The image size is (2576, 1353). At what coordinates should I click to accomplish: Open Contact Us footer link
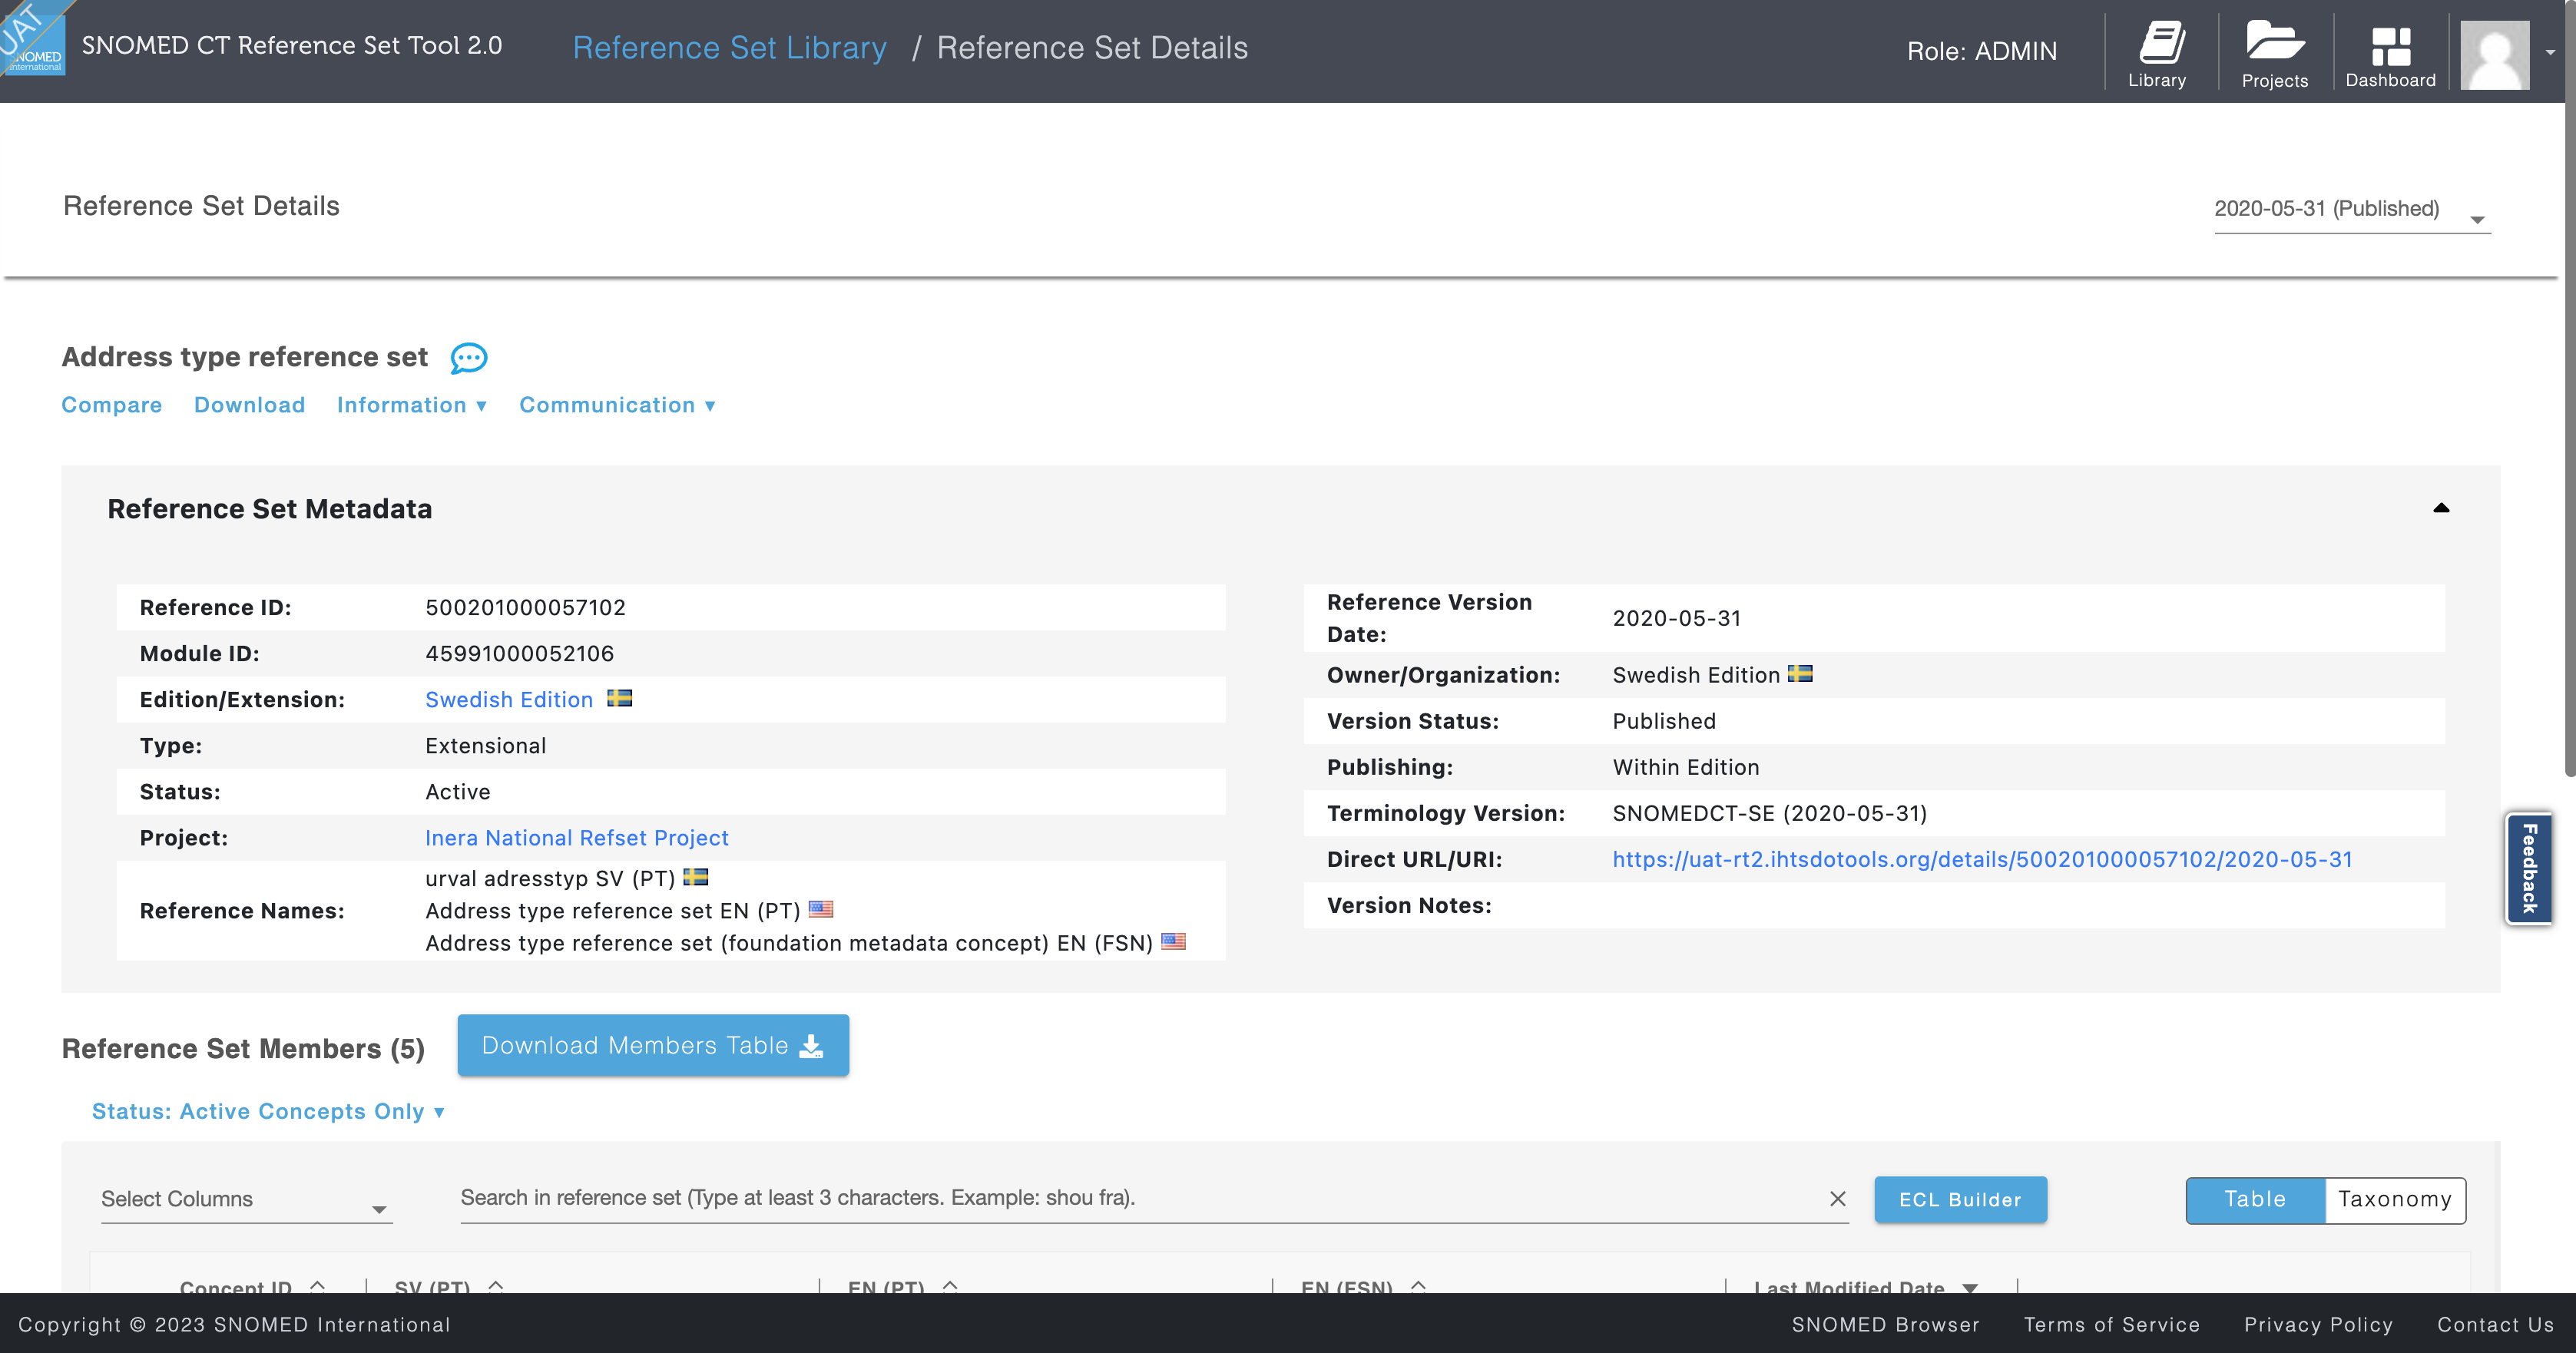coord(2495,1324)
